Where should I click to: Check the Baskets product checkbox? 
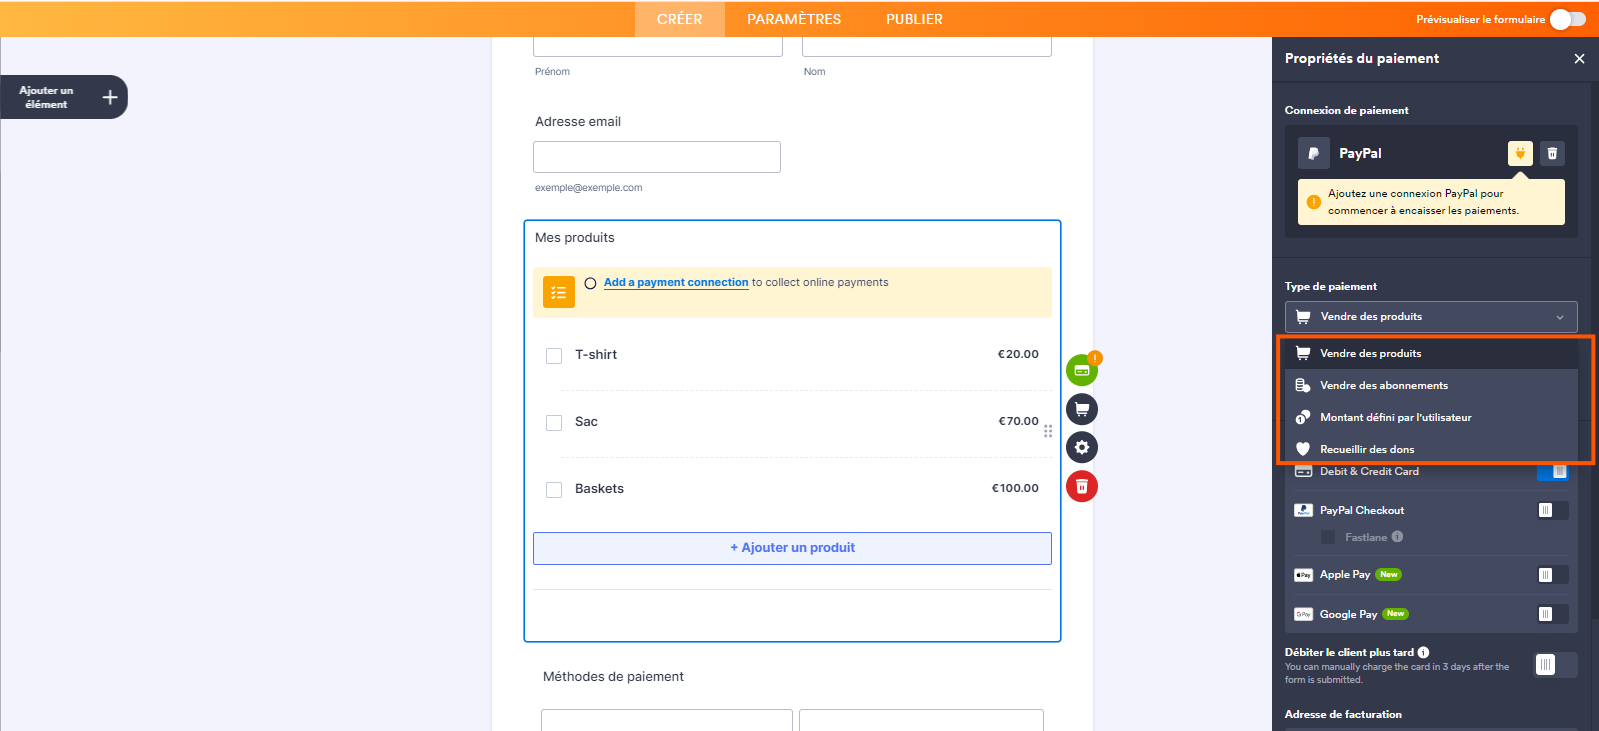pos(554,490)
